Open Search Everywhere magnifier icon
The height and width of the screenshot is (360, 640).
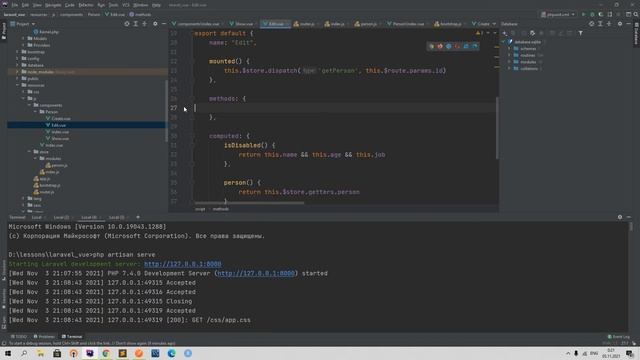[636, 14]
